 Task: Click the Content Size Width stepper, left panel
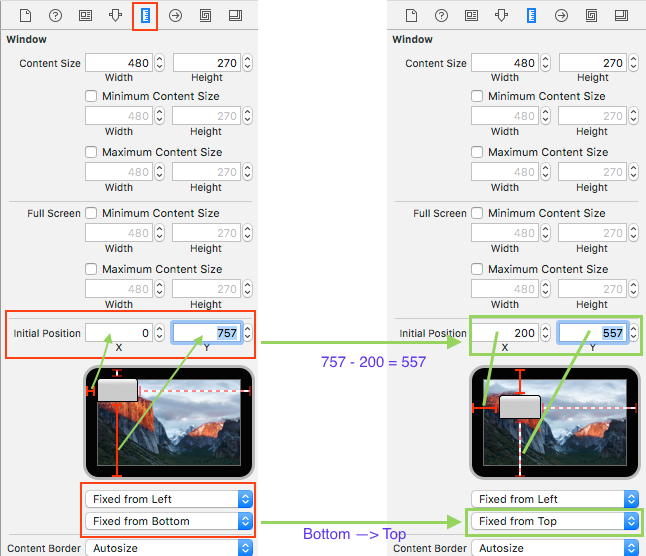(159, 63)
